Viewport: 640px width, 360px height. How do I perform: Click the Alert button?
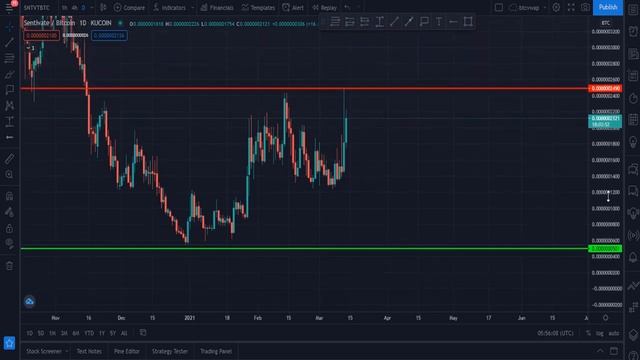[x=293, y=7]
